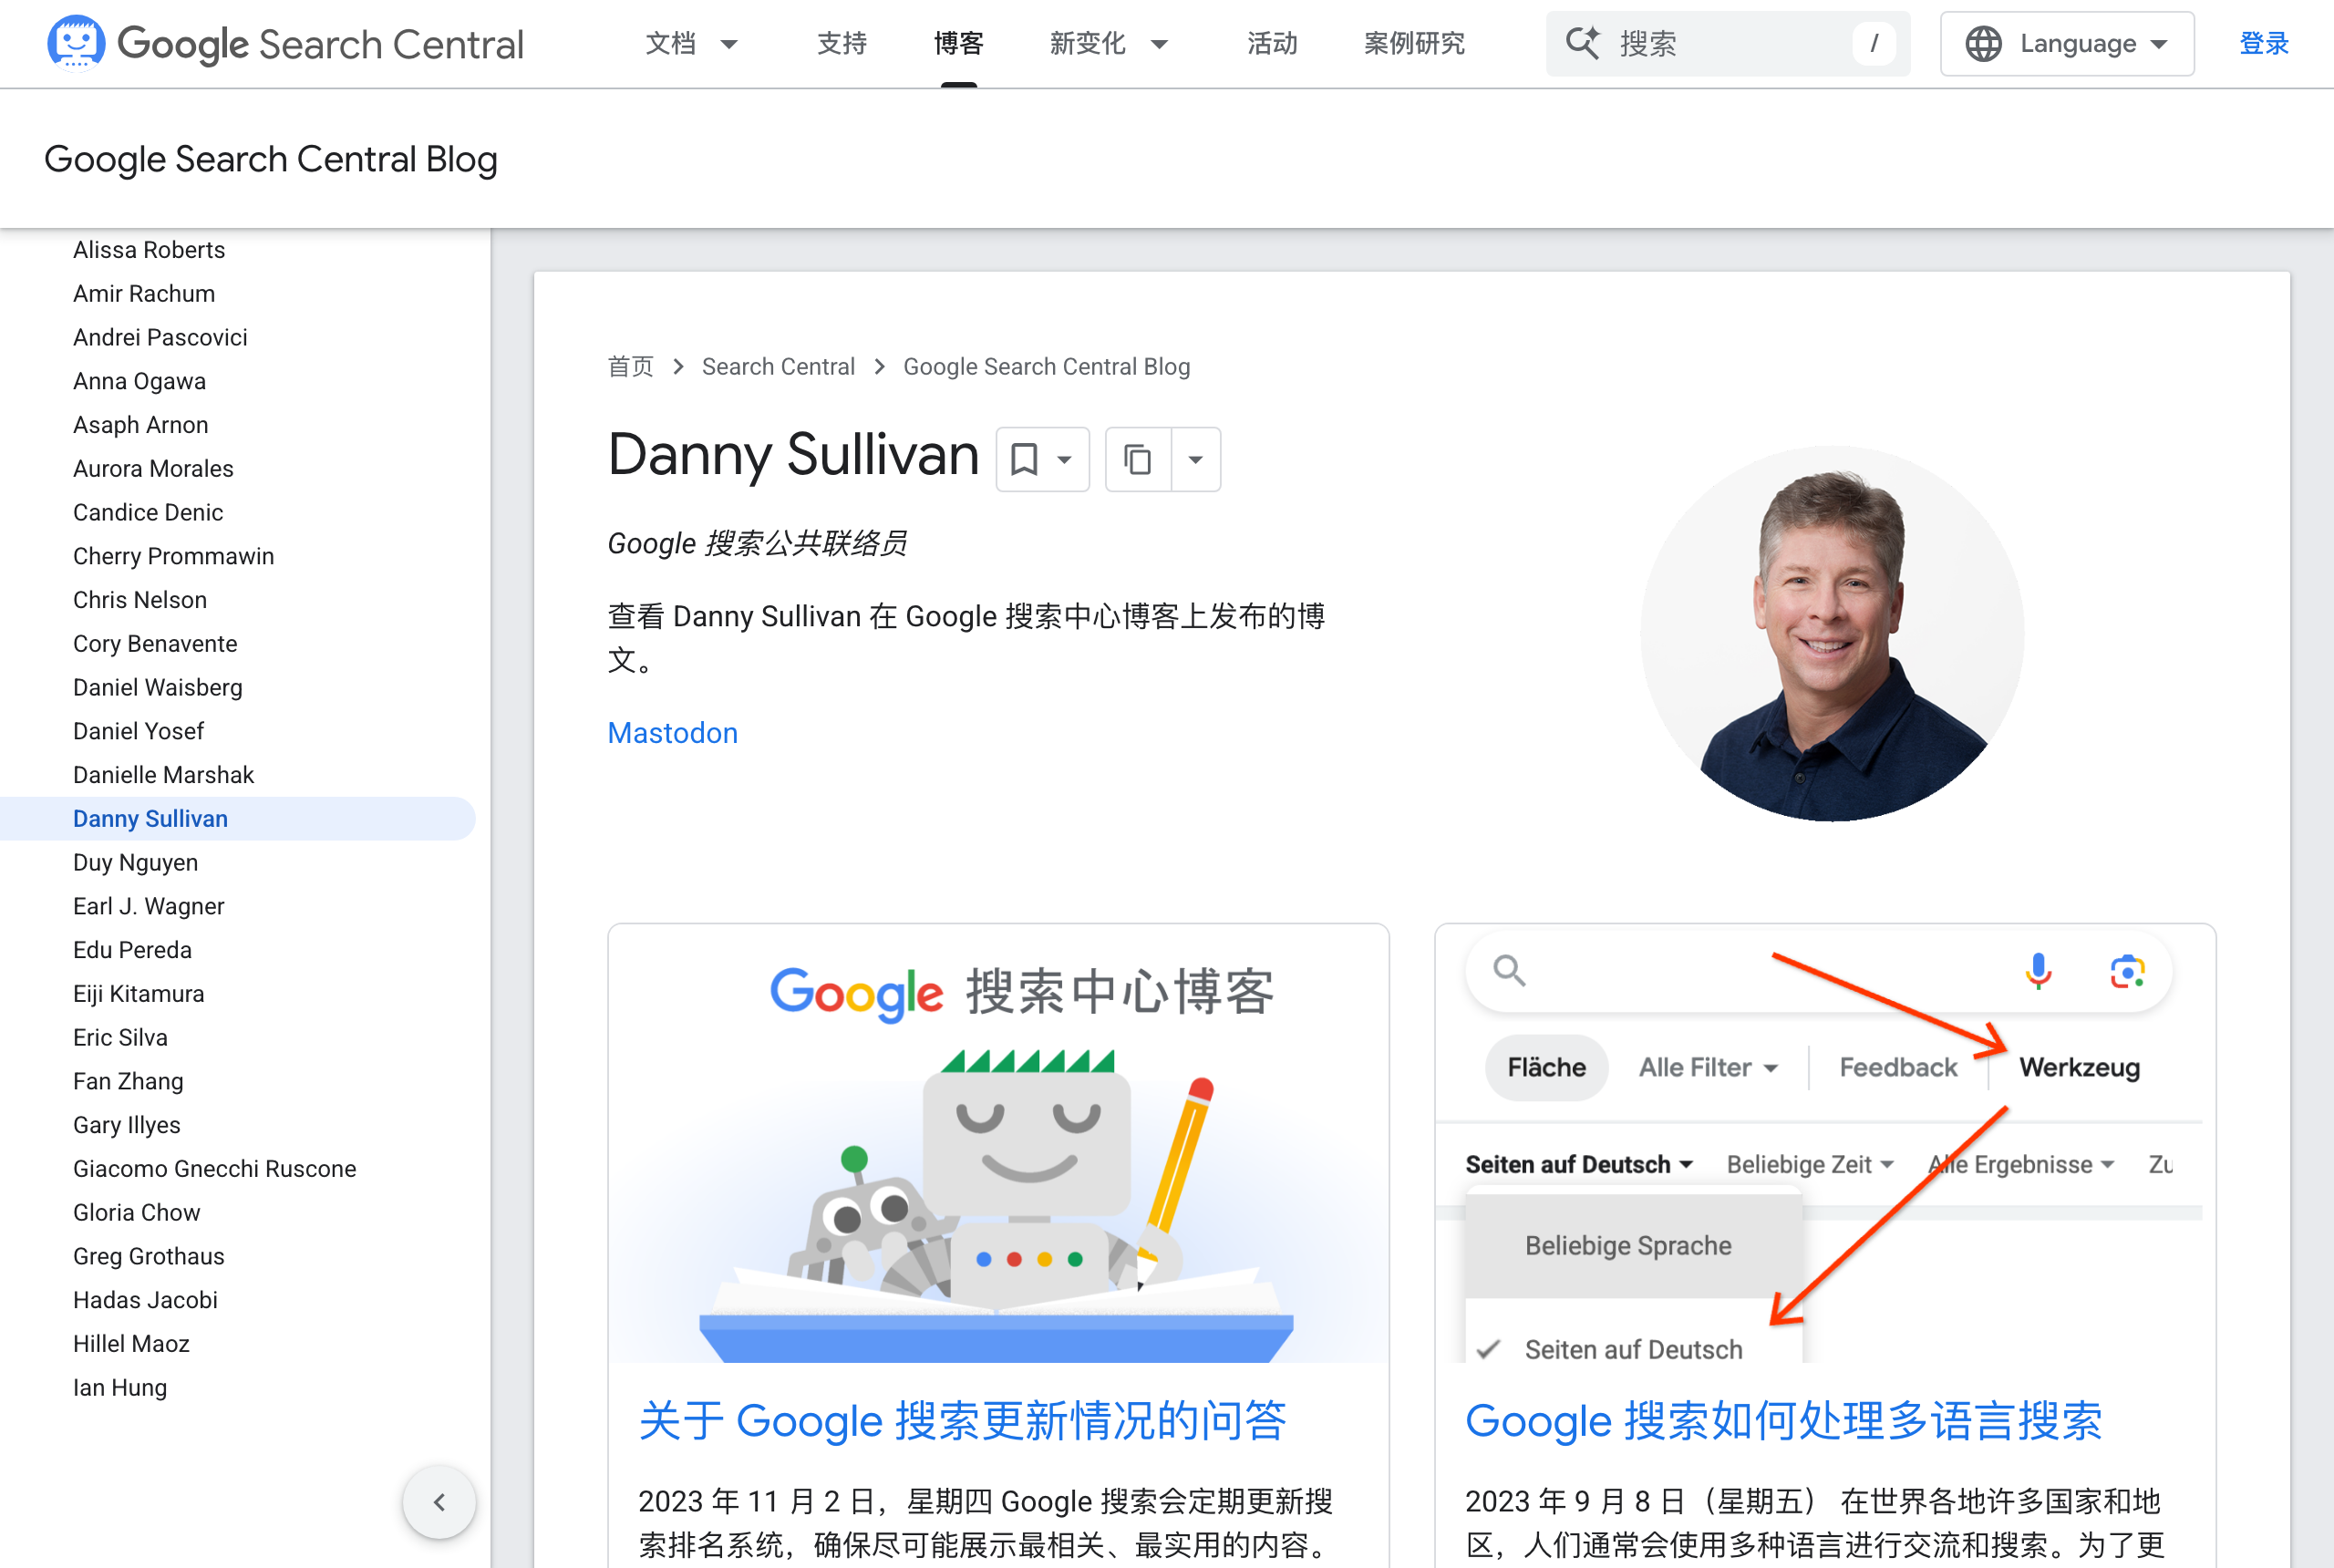Select Edu Pereda in sidebar
Image resolution: width=2334 pixels, height=1568 pixels.
tap(132, 951)
